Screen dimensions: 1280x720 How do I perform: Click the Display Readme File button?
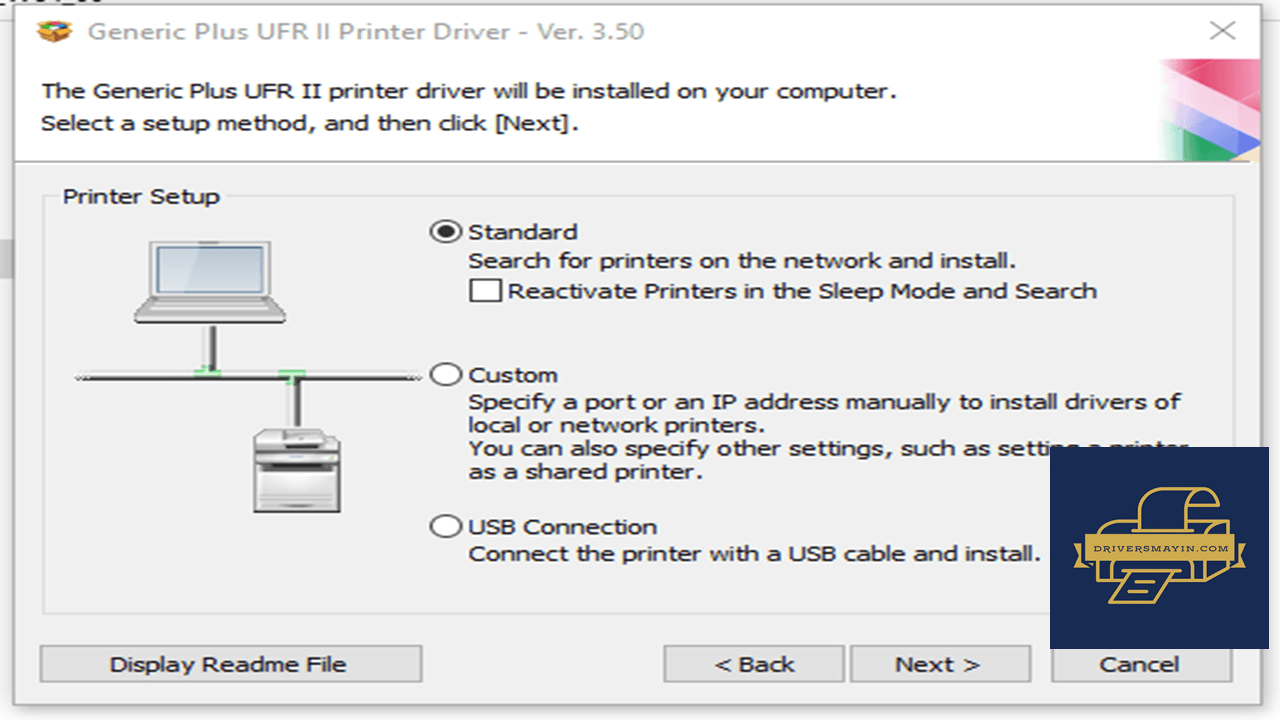click(x=231, y=664)
